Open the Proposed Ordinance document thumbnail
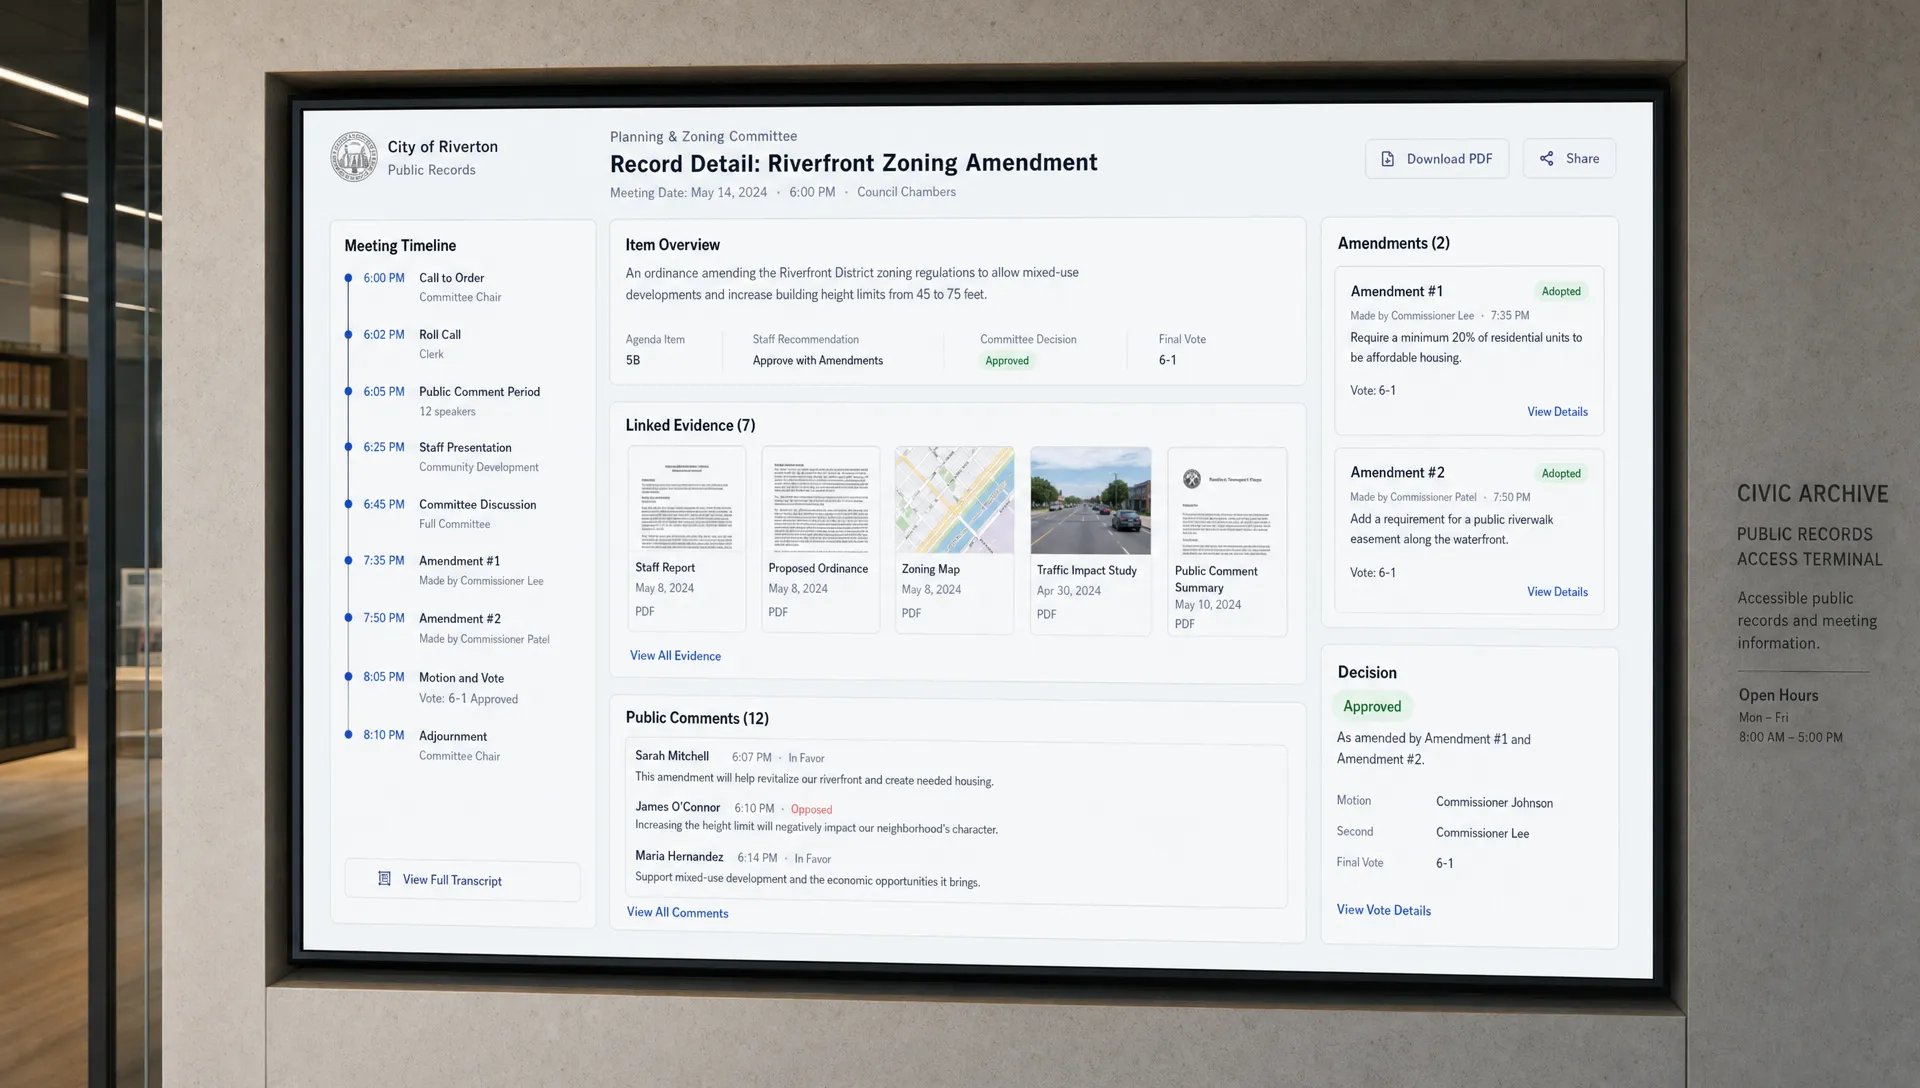 (x=821, y=501)
